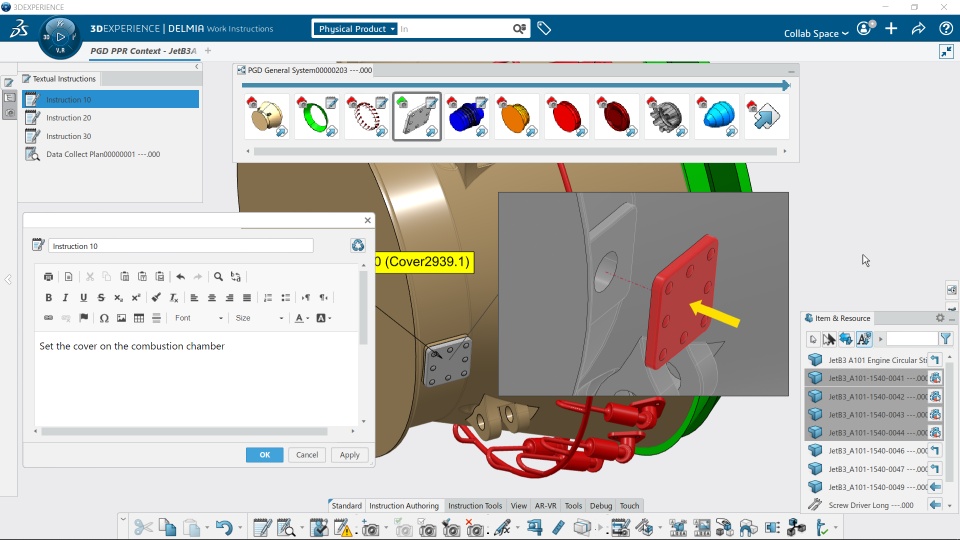Click the anchor flag icon
960x540 pixels.
(x=84, y=318)
